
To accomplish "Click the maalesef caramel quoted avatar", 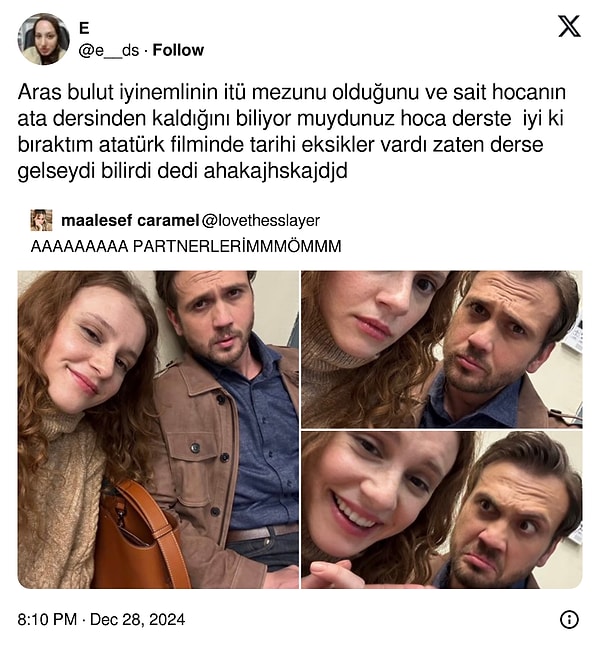I will click(41, 220).
